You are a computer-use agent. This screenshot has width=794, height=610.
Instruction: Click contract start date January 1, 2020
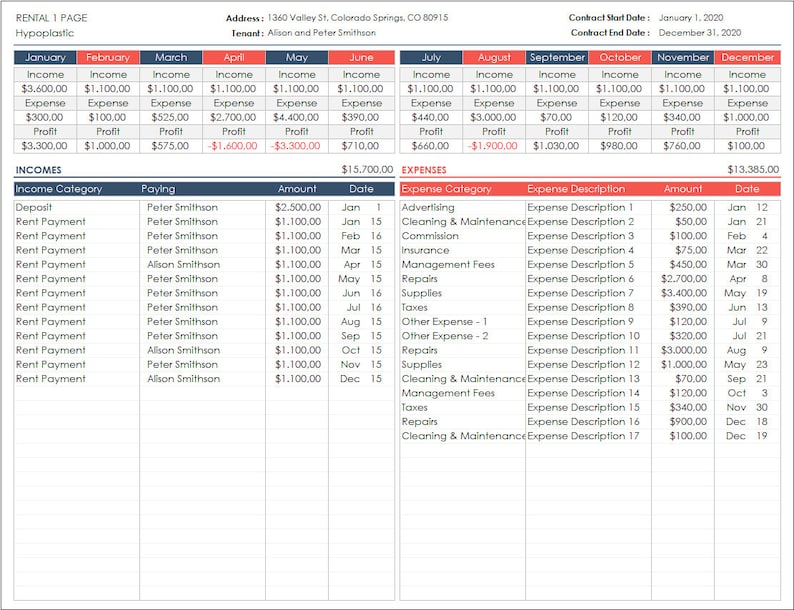tap(691, 18)
